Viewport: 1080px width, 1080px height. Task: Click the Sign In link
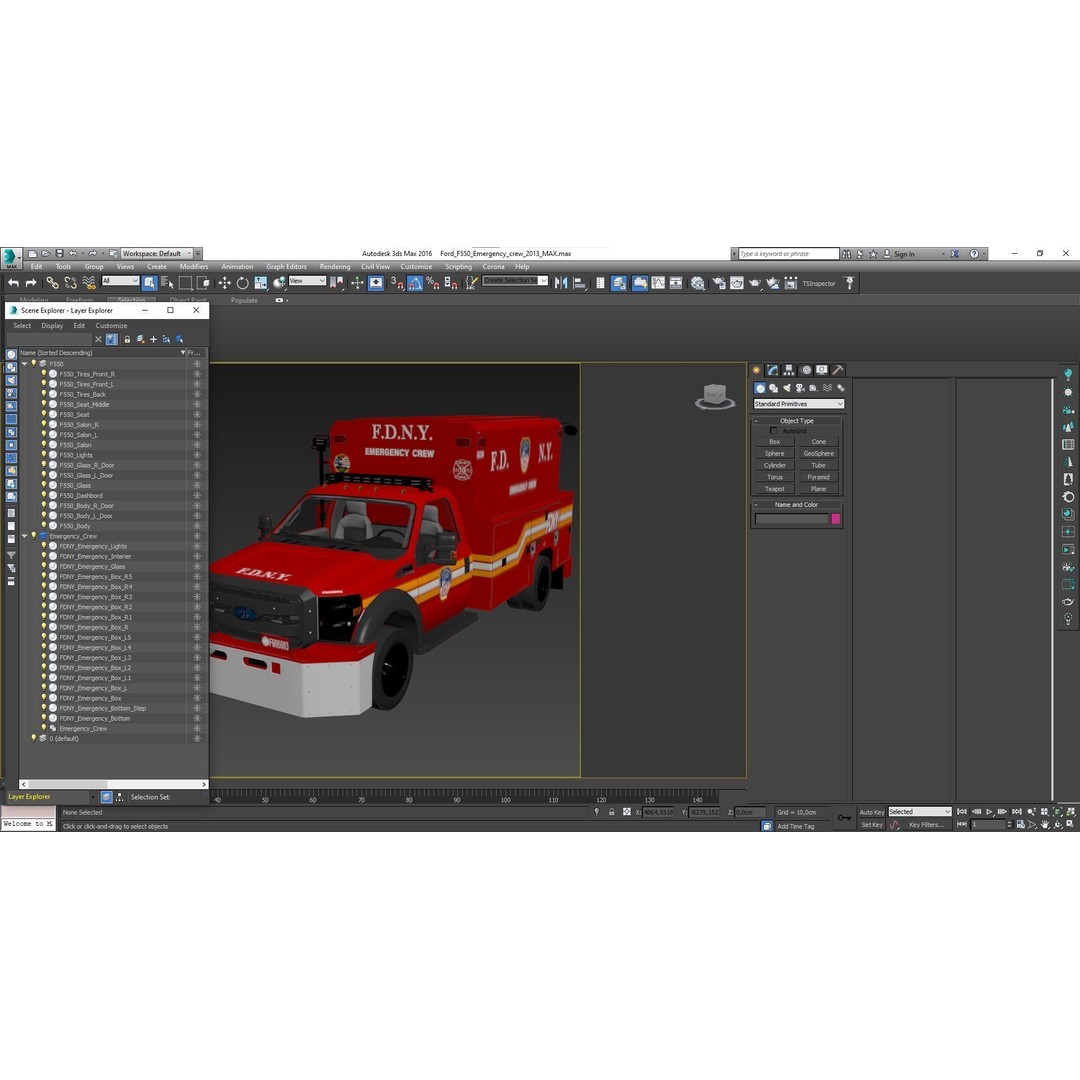coord(904,254)
